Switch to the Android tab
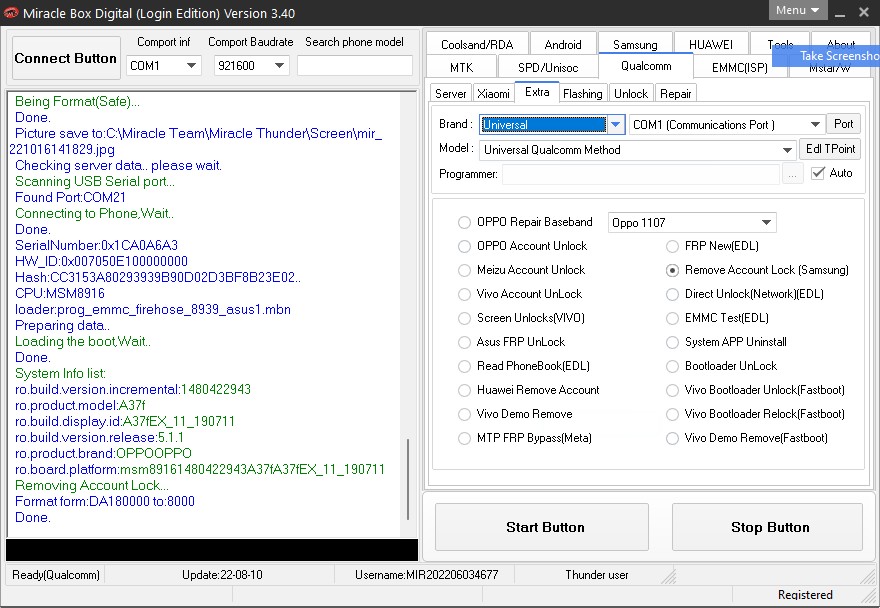The height and width of the screenshot is (608, 880). 563,44
